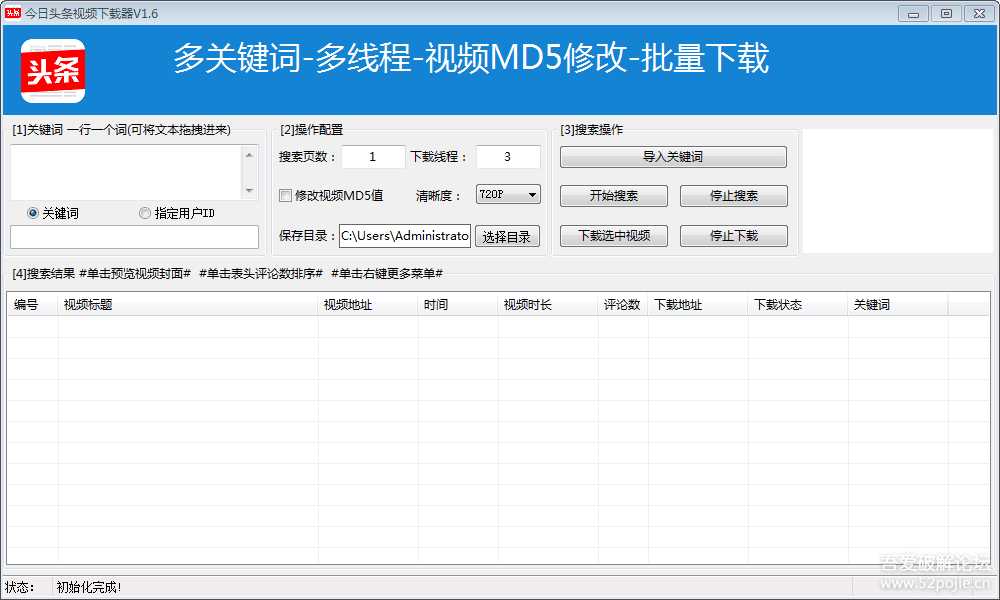Sort results by clicking the 评论数 column header
1000x600 pixels.
[624, 302]
